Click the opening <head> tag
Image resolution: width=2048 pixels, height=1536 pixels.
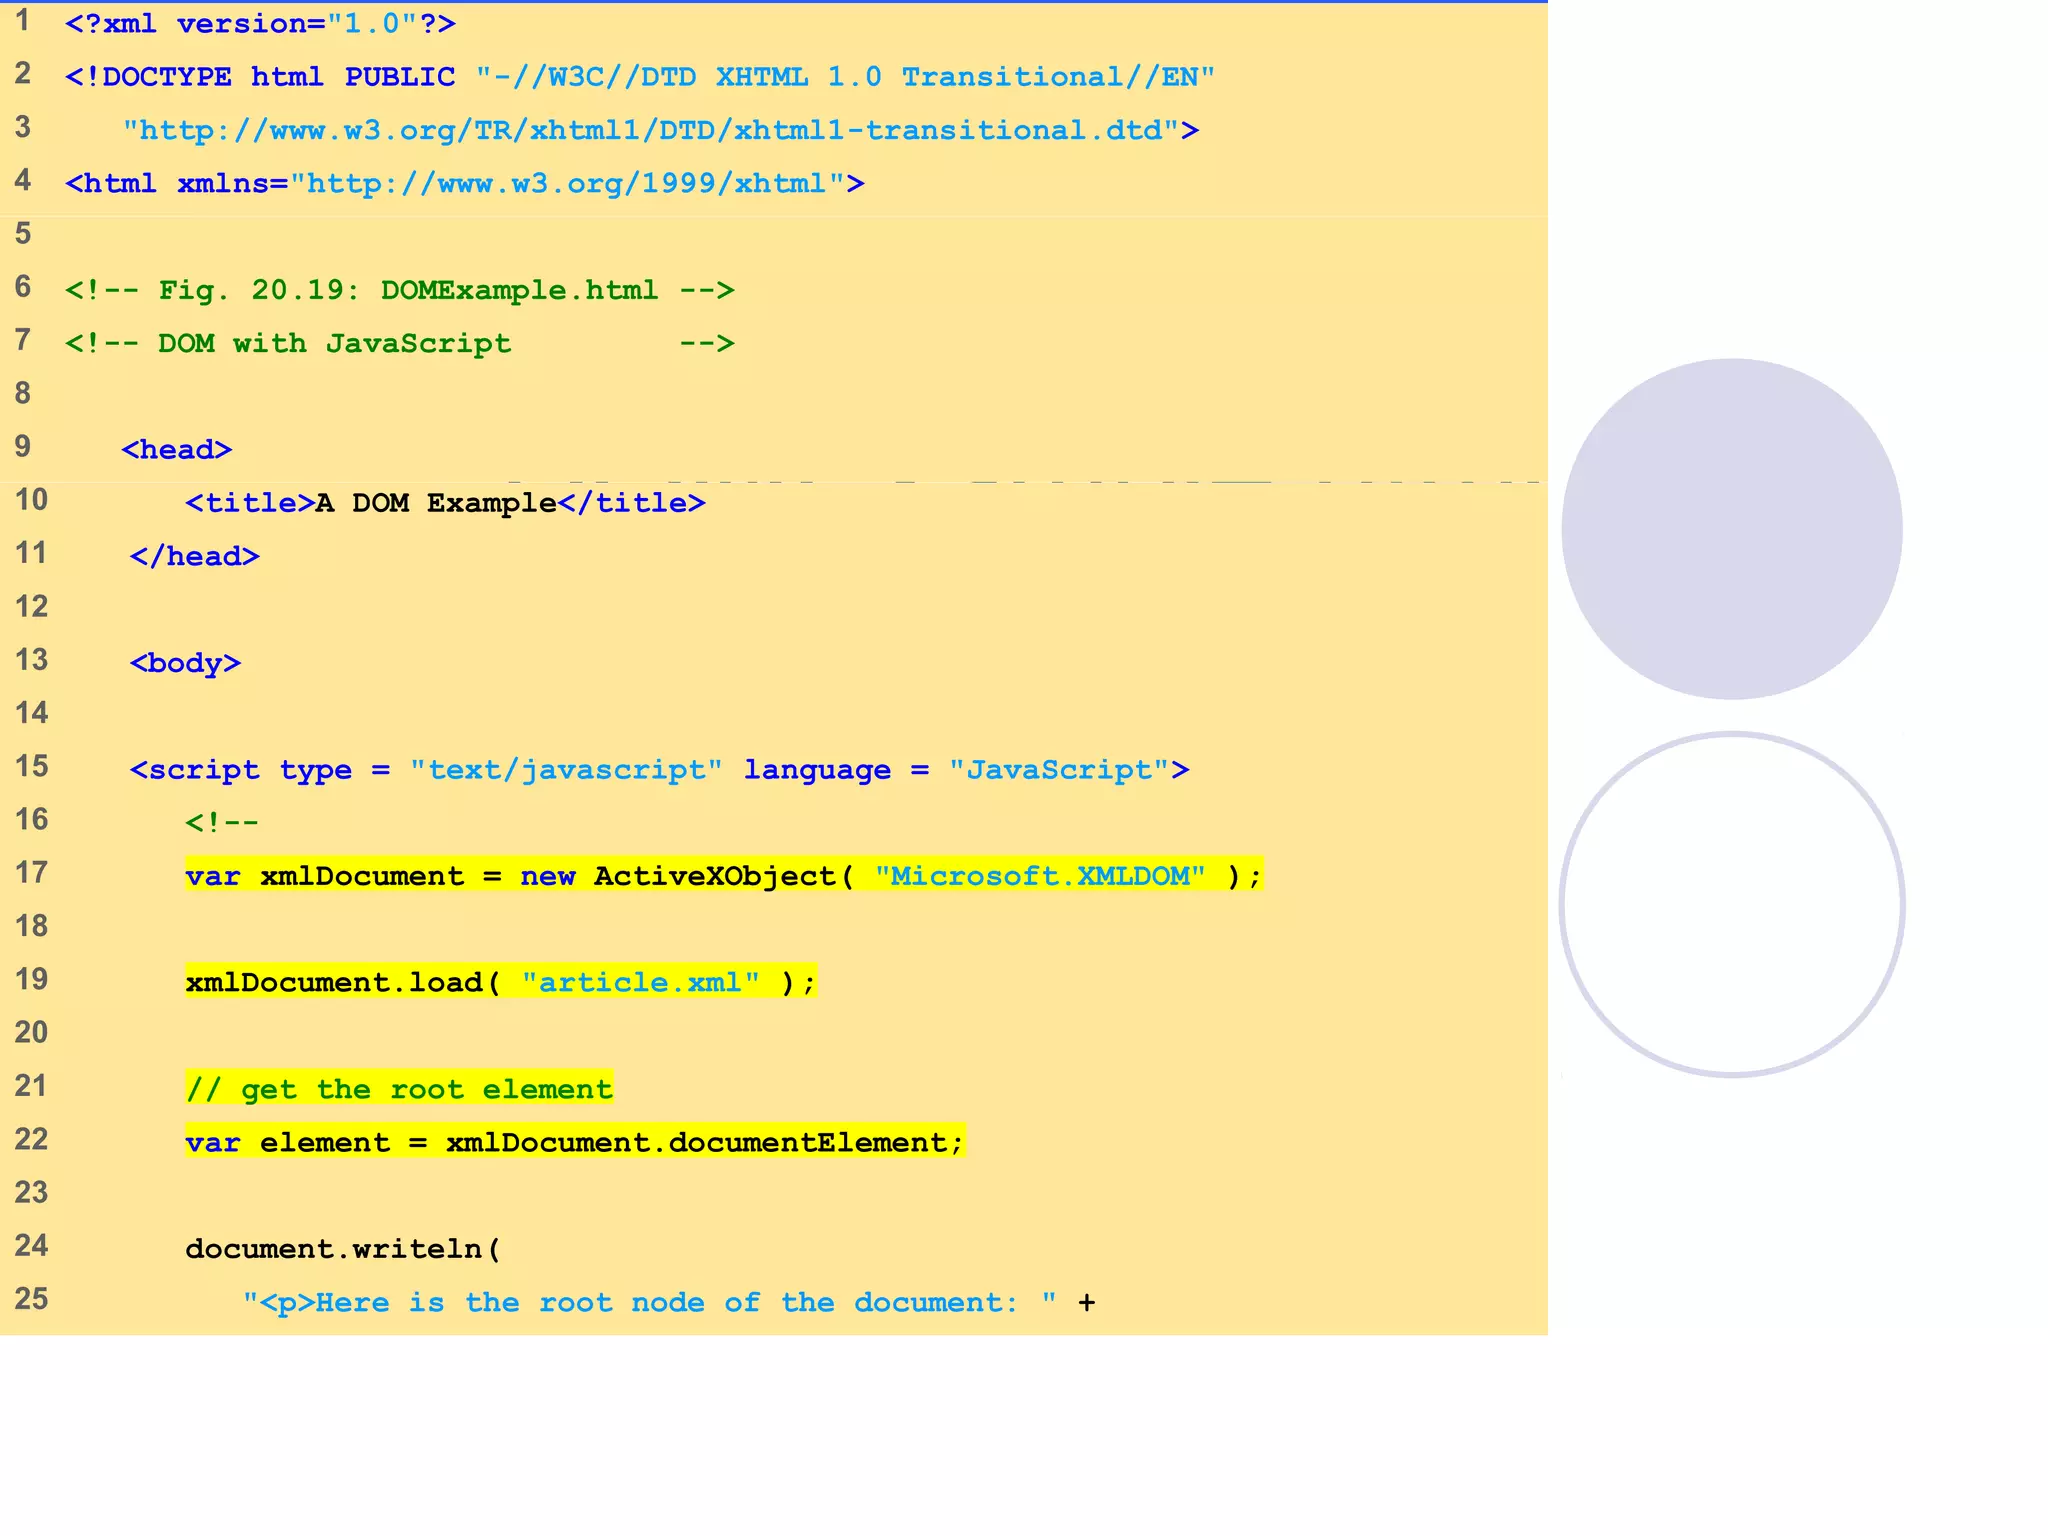point(177,450)
